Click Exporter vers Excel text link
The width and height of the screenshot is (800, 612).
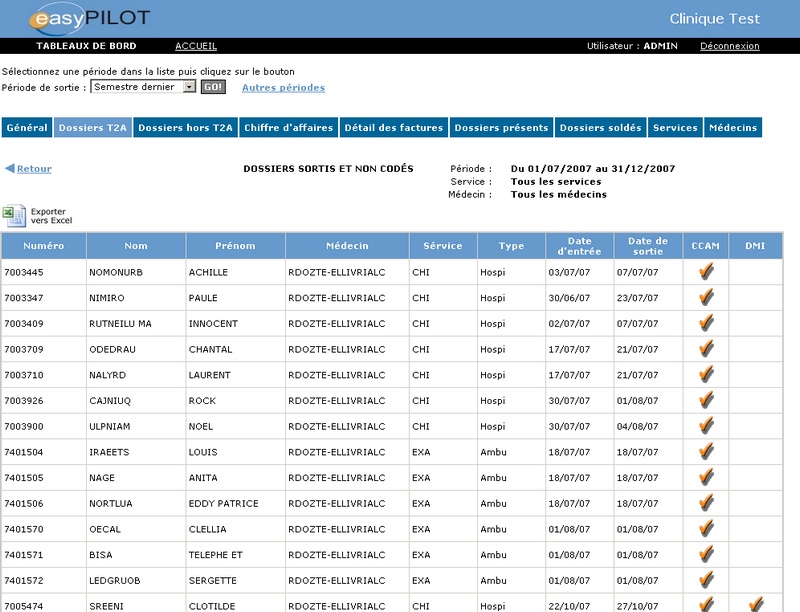pos(51,216)
